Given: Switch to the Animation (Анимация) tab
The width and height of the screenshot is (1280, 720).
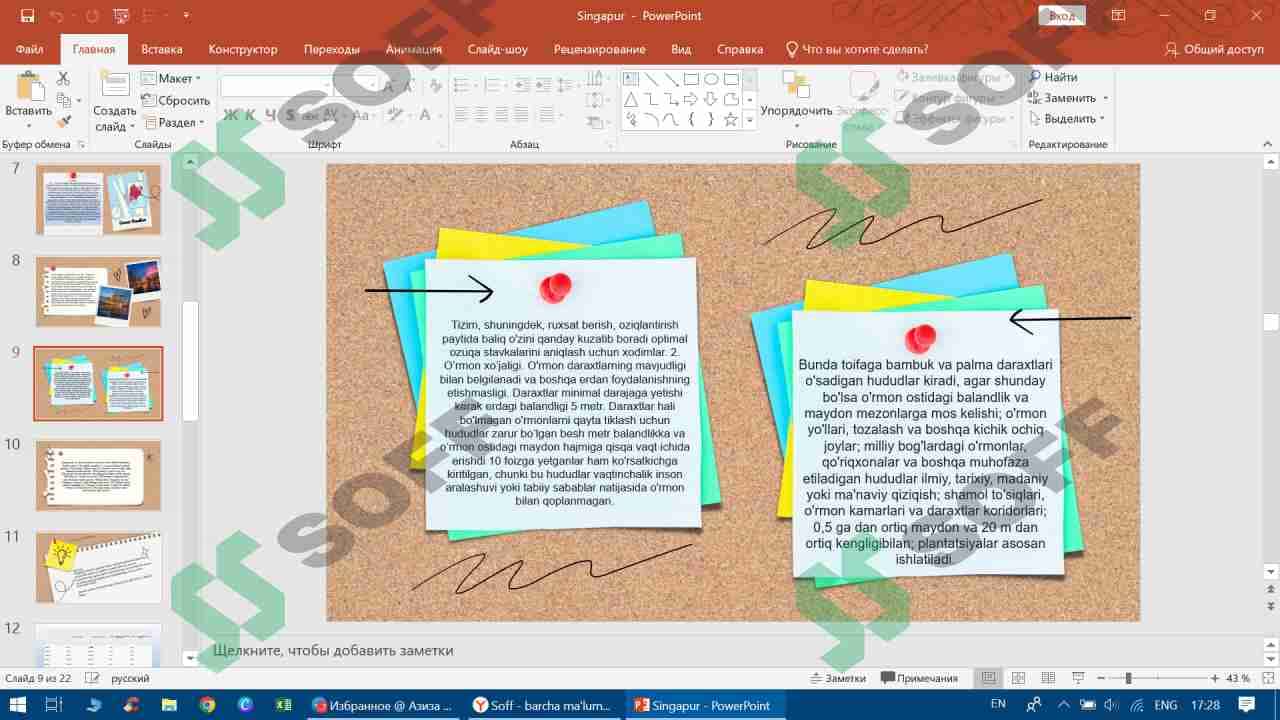Looking at the screenshot, I should (x=414, y=49).
